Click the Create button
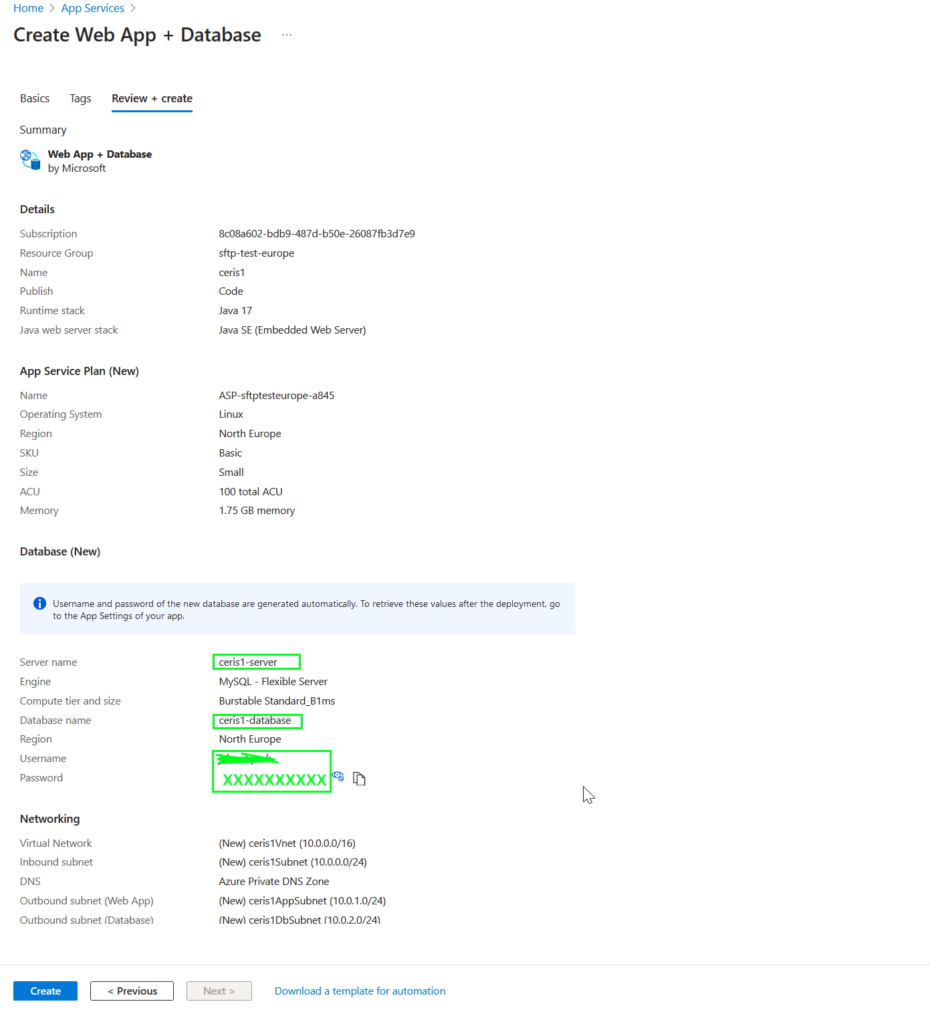930x1024 pixels. 45,991
